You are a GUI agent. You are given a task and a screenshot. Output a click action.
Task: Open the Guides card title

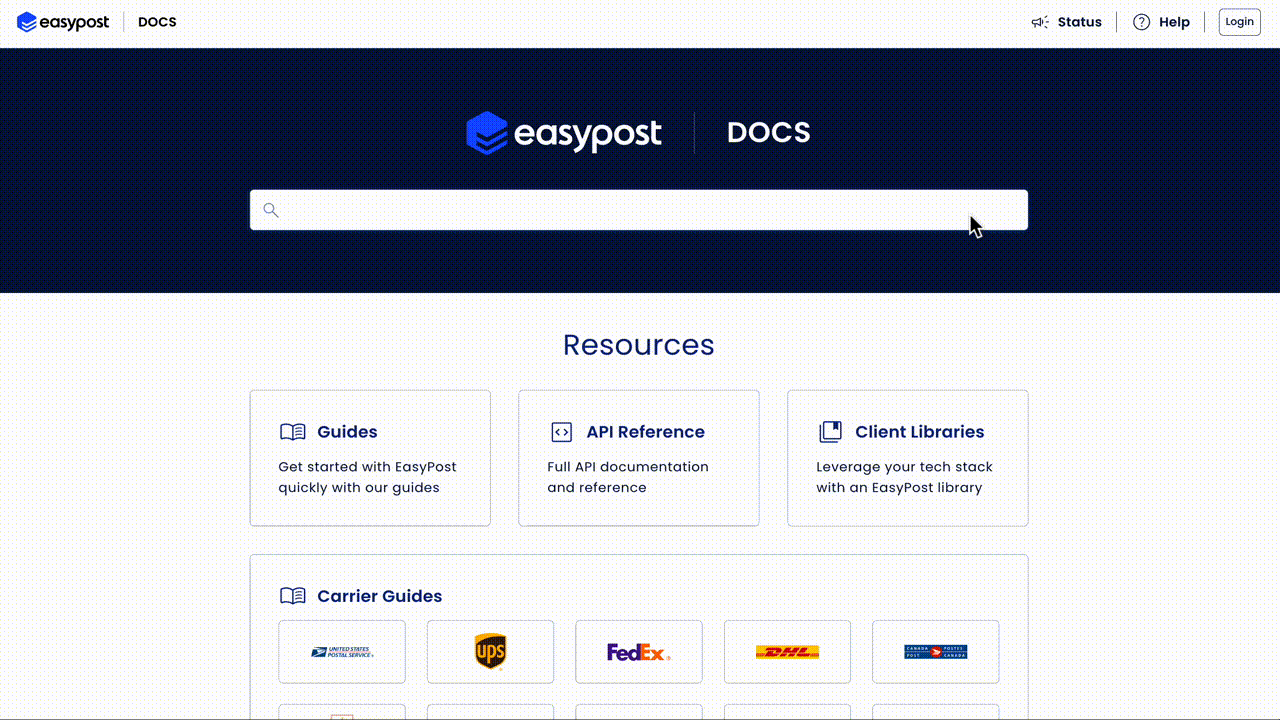[347, 432]
